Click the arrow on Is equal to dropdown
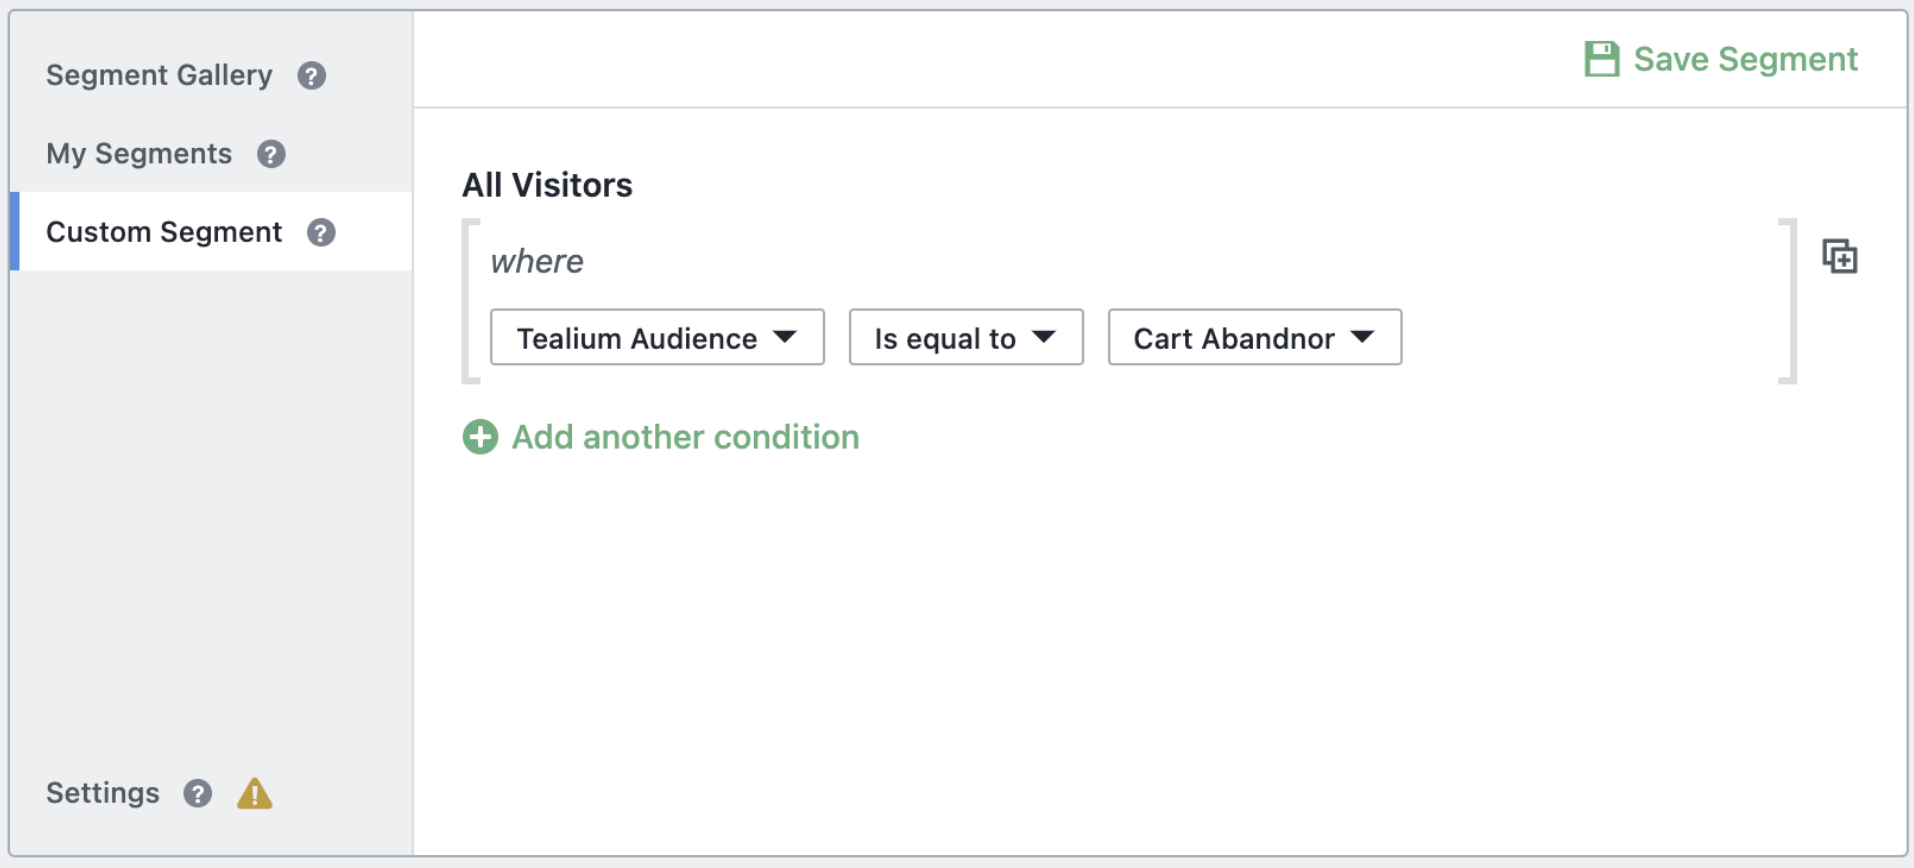 1044,337
